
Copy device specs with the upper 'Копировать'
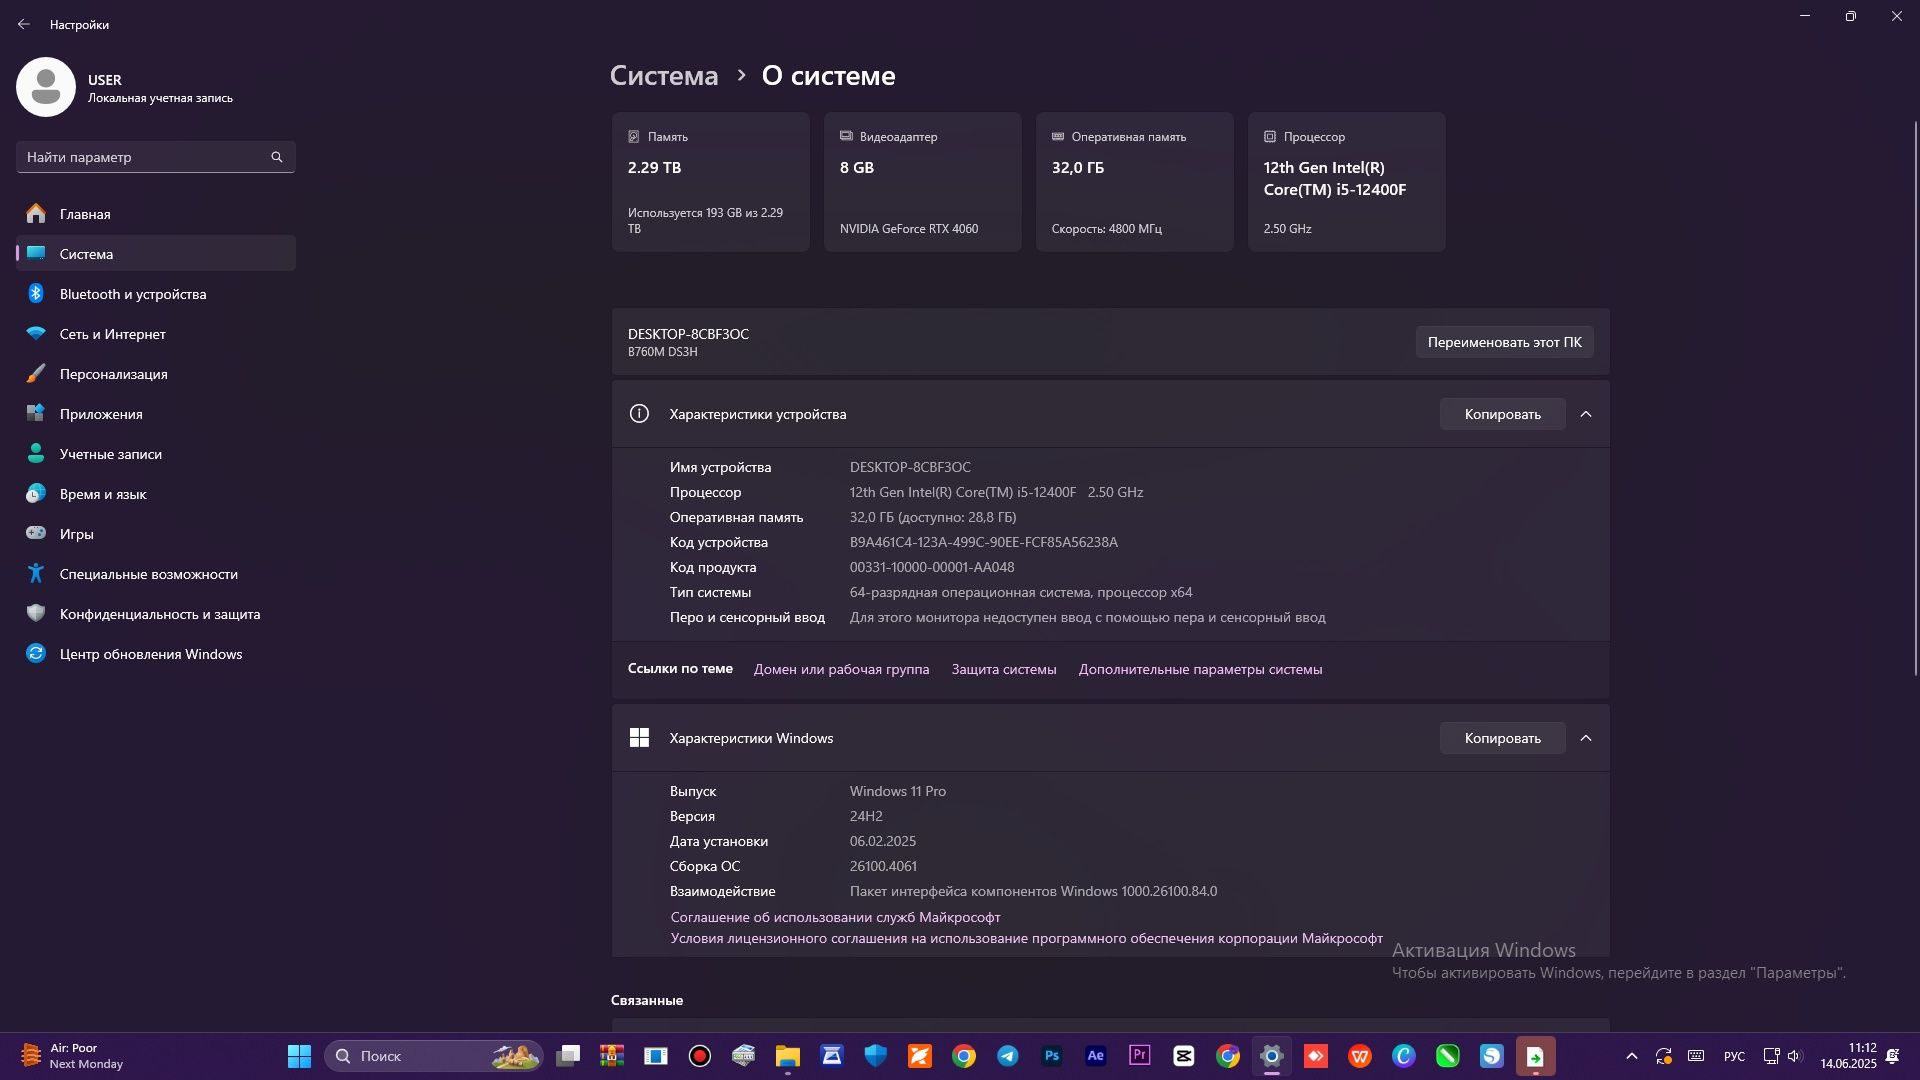1503,414
